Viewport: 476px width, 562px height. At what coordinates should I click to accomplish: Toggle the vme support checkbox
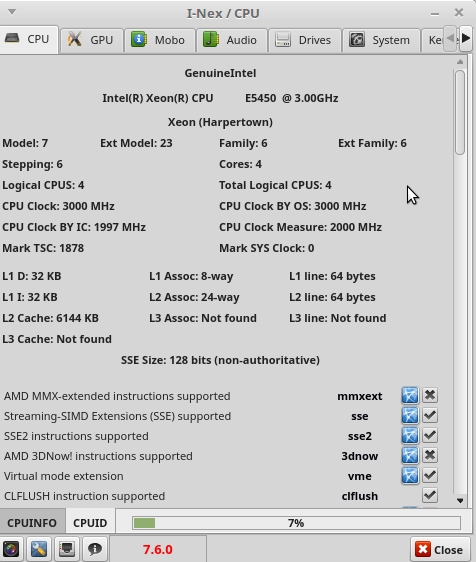coord(430,476)
